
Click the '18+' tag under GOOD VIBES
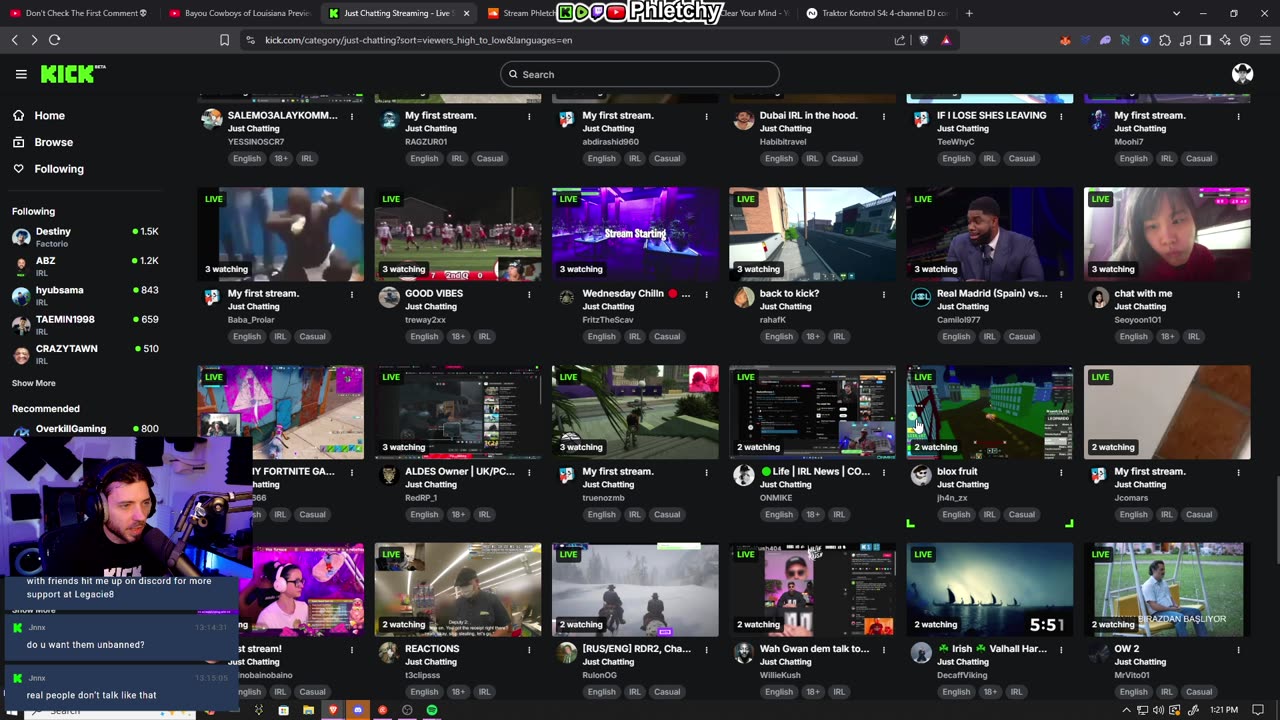point(458,337)
